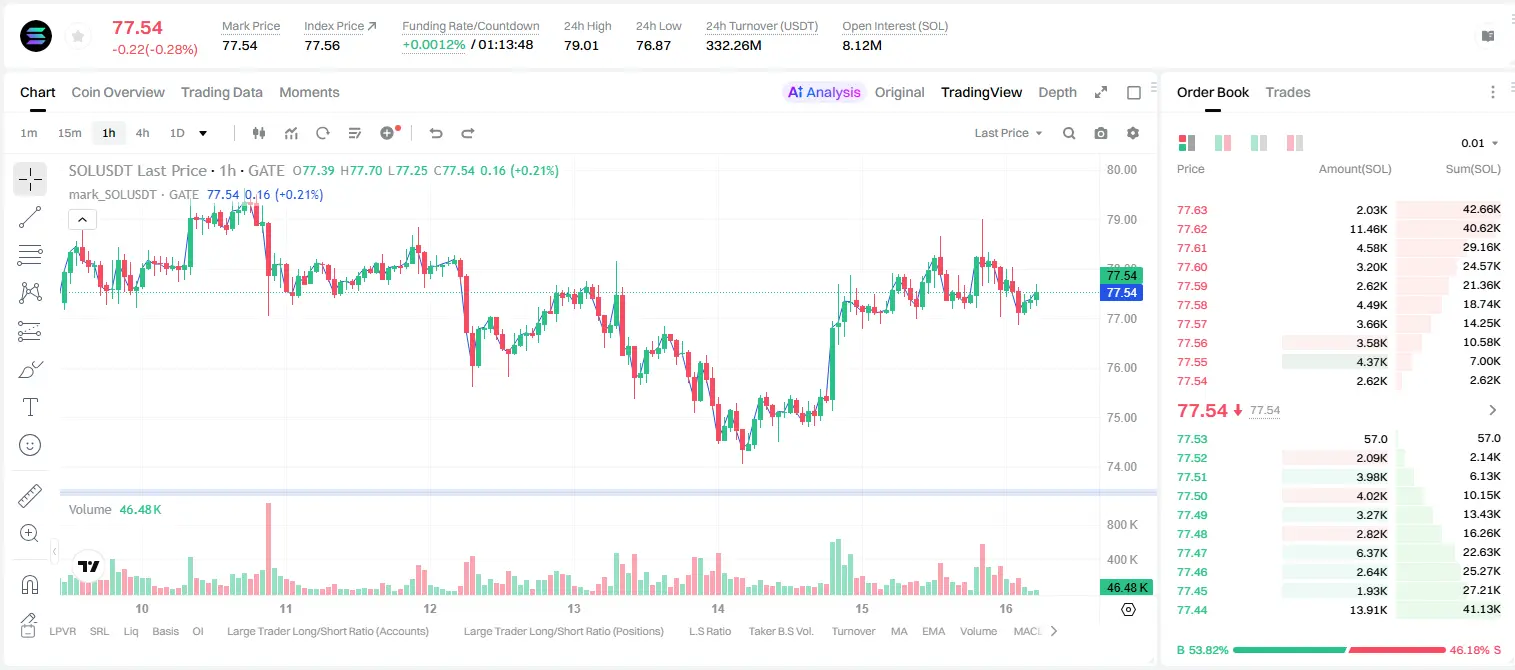Choose the text annotation tool
Image resolution: width=1515 pixels, height=670 pixels.
[x=30, y=407]
